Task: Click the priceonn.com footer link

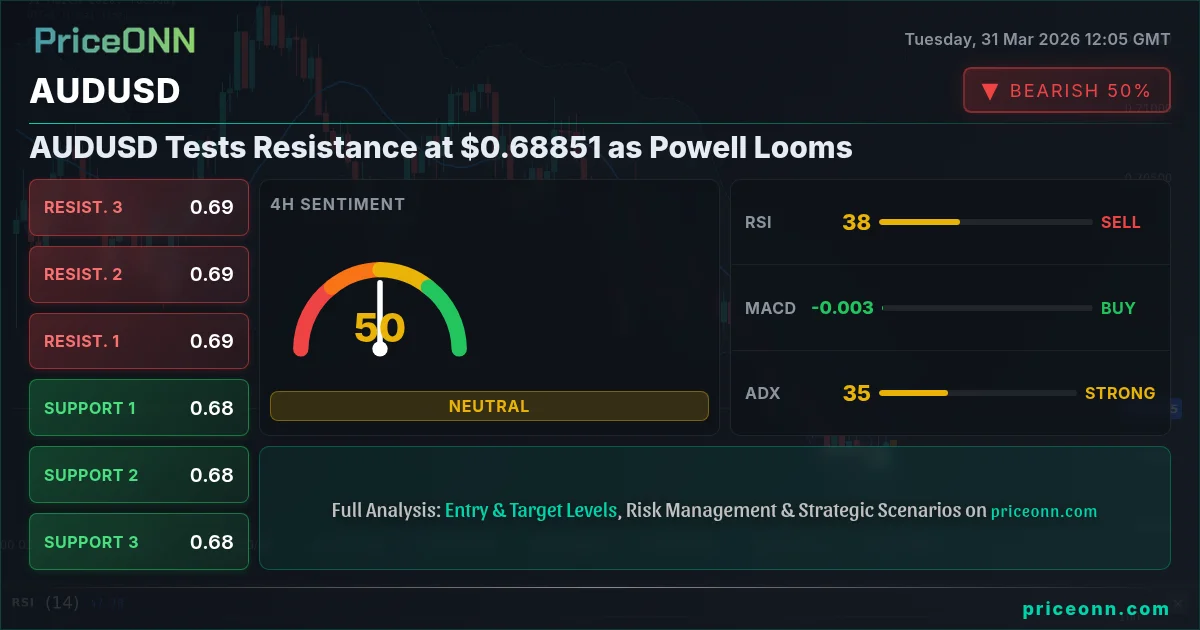Action: click(1096, 609)
